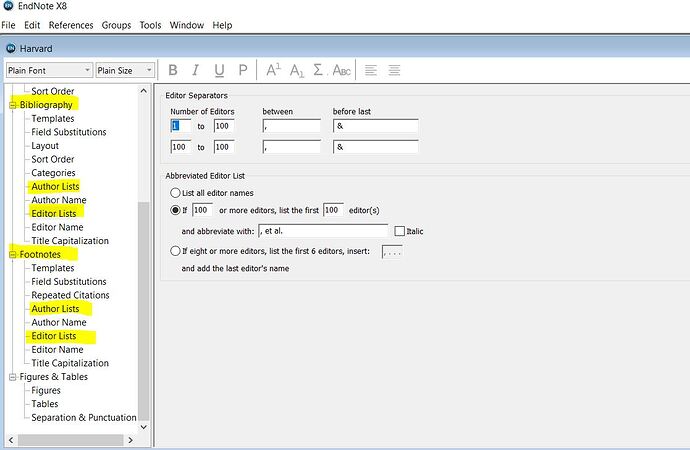The image size is (690, 450).
Task: Apply Subscript formatting icon
Action: pyautogui.click(x=297, y=70)
